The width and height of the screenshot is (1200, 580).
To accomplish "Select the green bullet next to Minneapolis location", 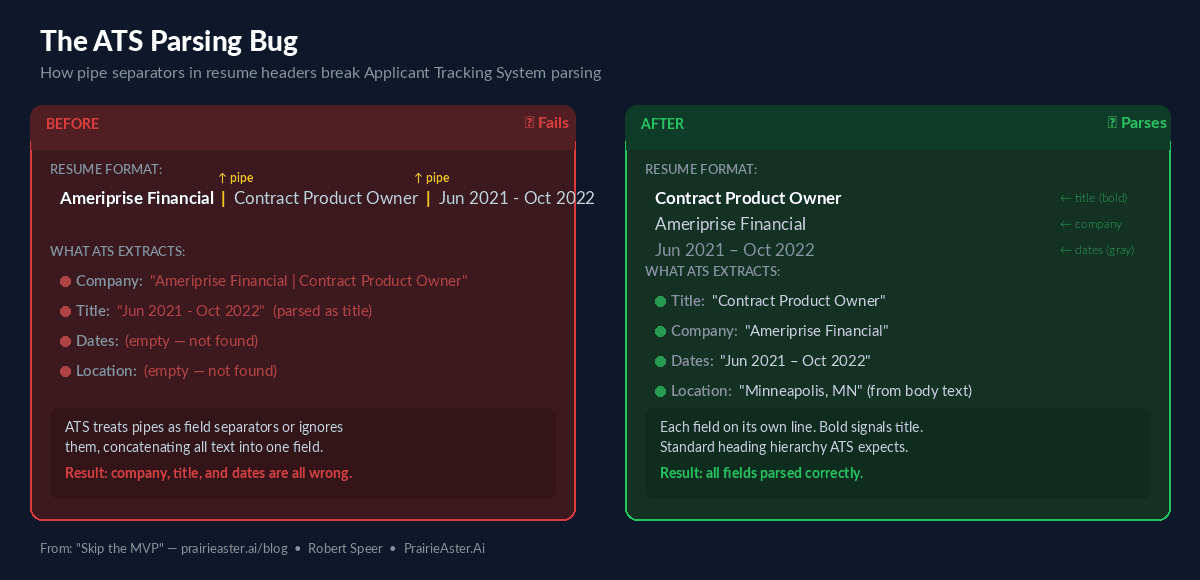I will pyautogui.click(x=660, y=391).
